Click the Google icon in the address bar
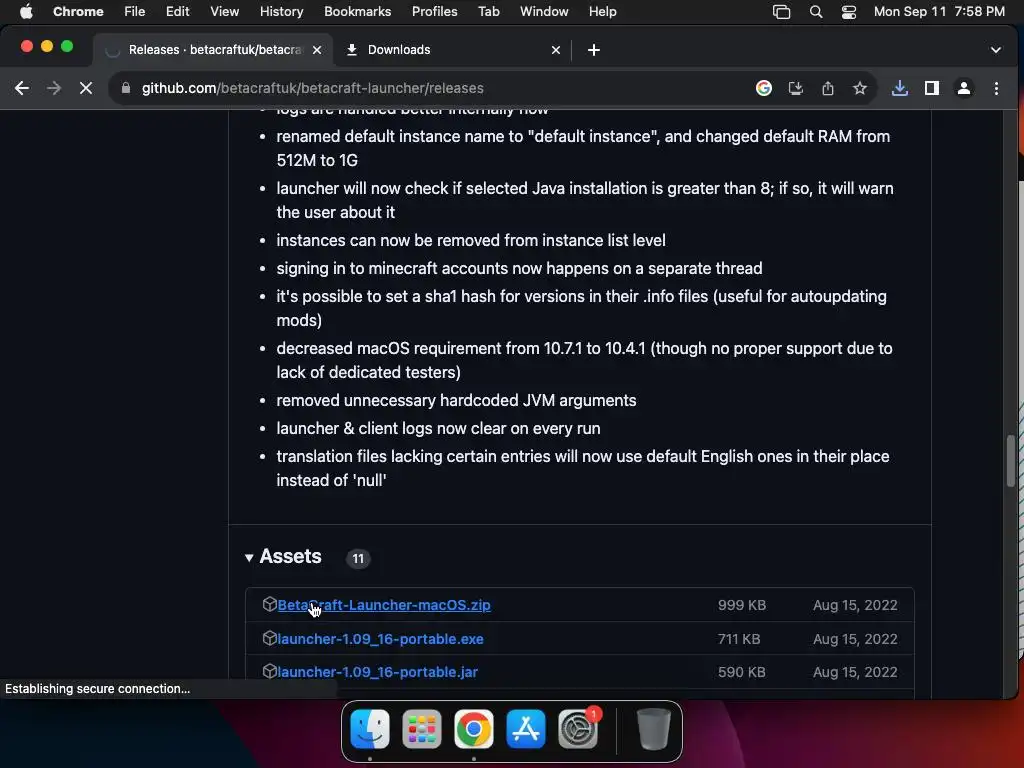1024x768 pixels. click(763, 88)
